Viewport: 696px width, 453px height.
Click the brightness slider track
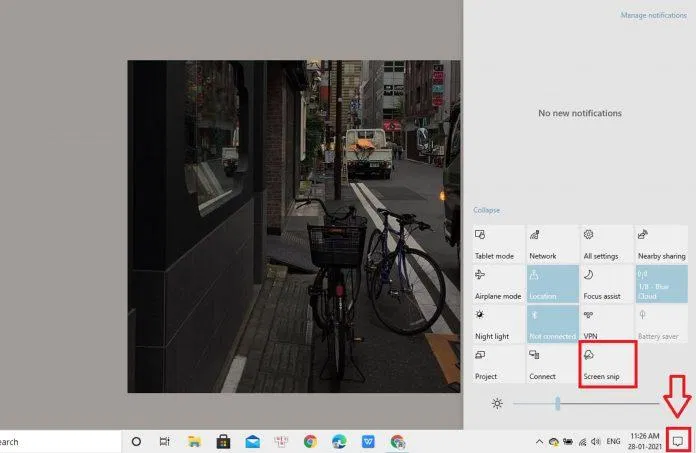(x=600, y=403)
